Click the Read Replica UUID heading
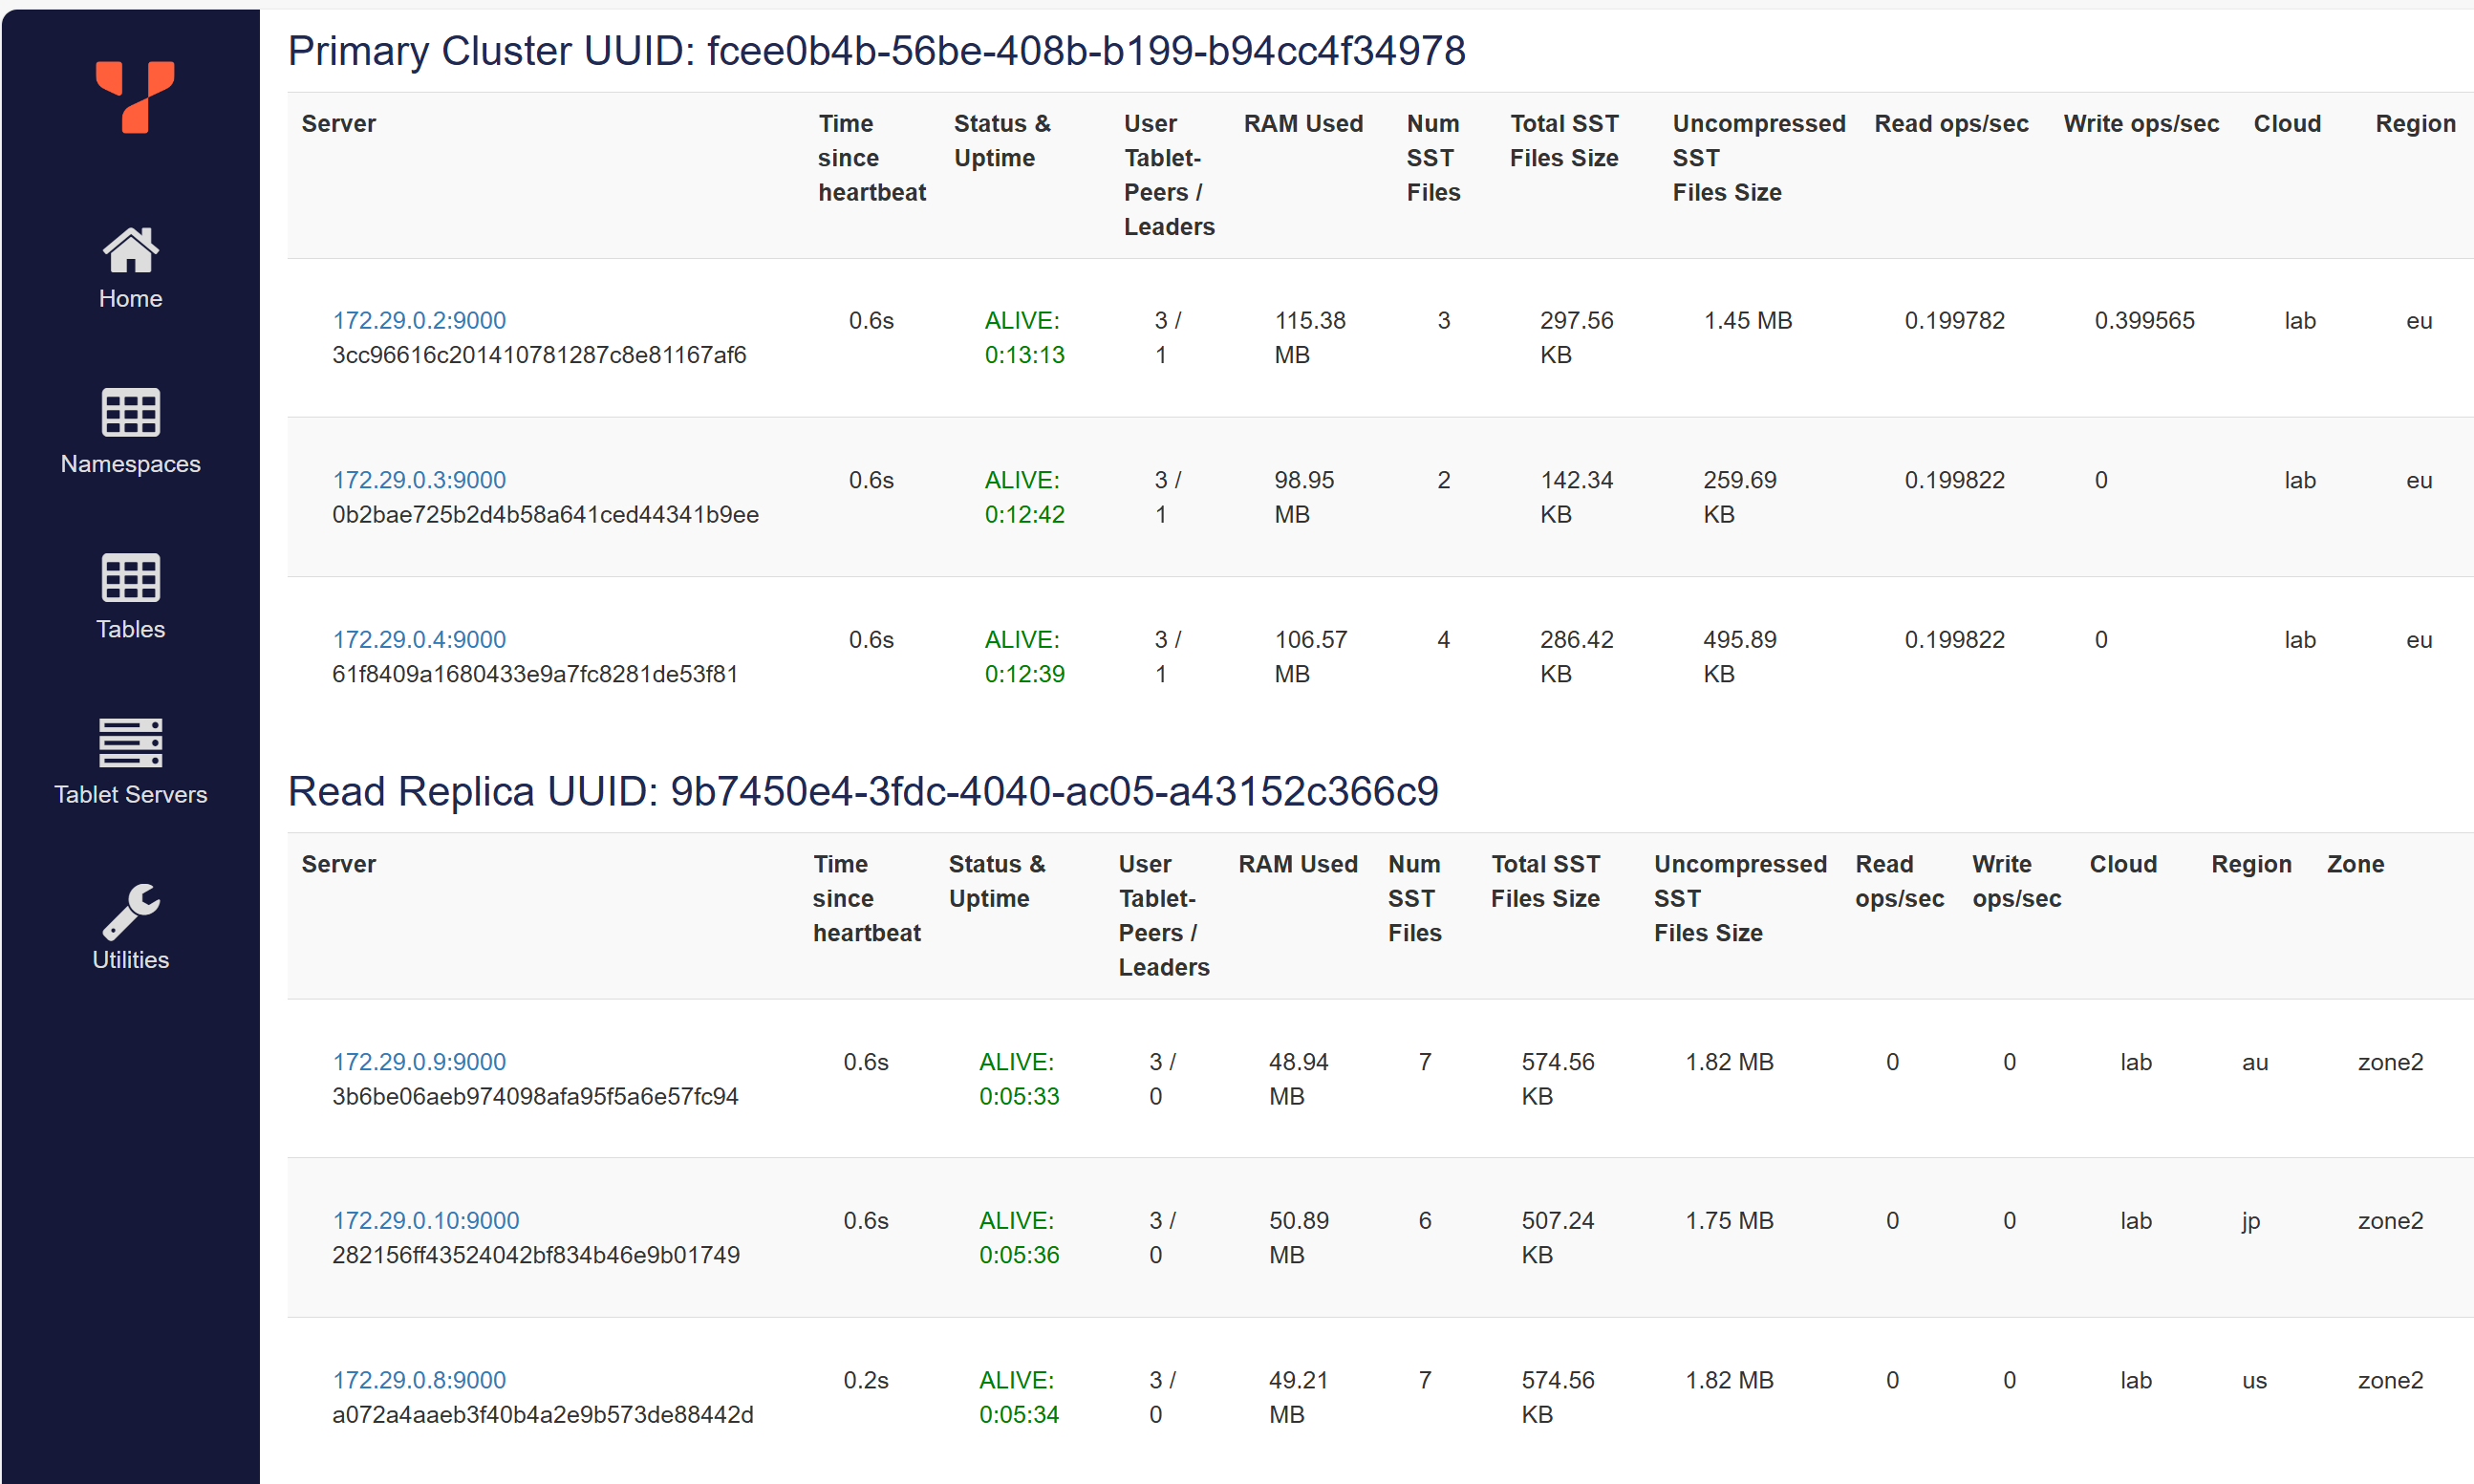 (x=862, y=791)
